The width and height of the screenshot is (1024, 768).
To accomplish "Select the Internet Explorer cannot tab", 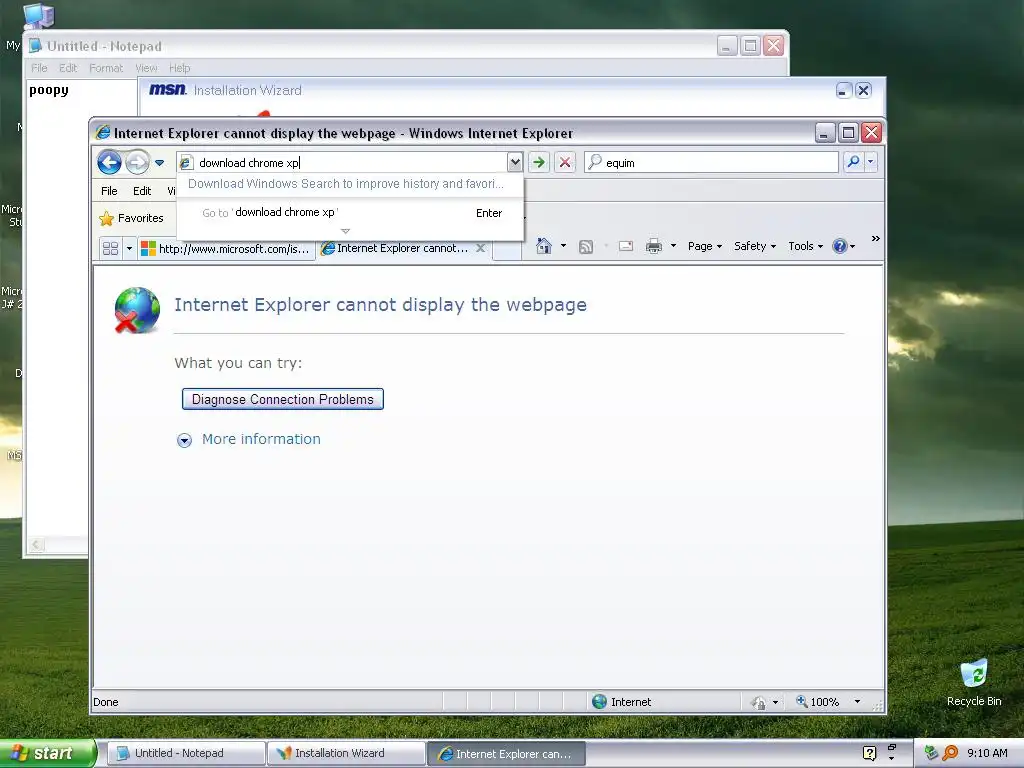I will [x=395, y=248].
